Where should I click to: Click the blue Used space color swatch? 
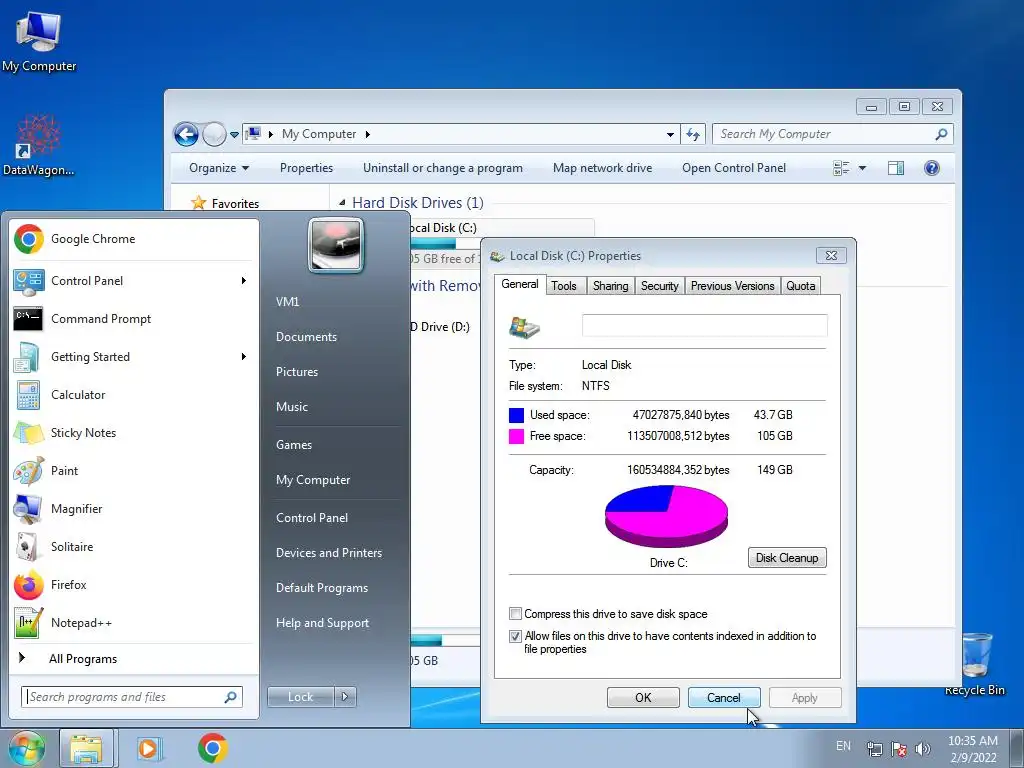(517, 415)
